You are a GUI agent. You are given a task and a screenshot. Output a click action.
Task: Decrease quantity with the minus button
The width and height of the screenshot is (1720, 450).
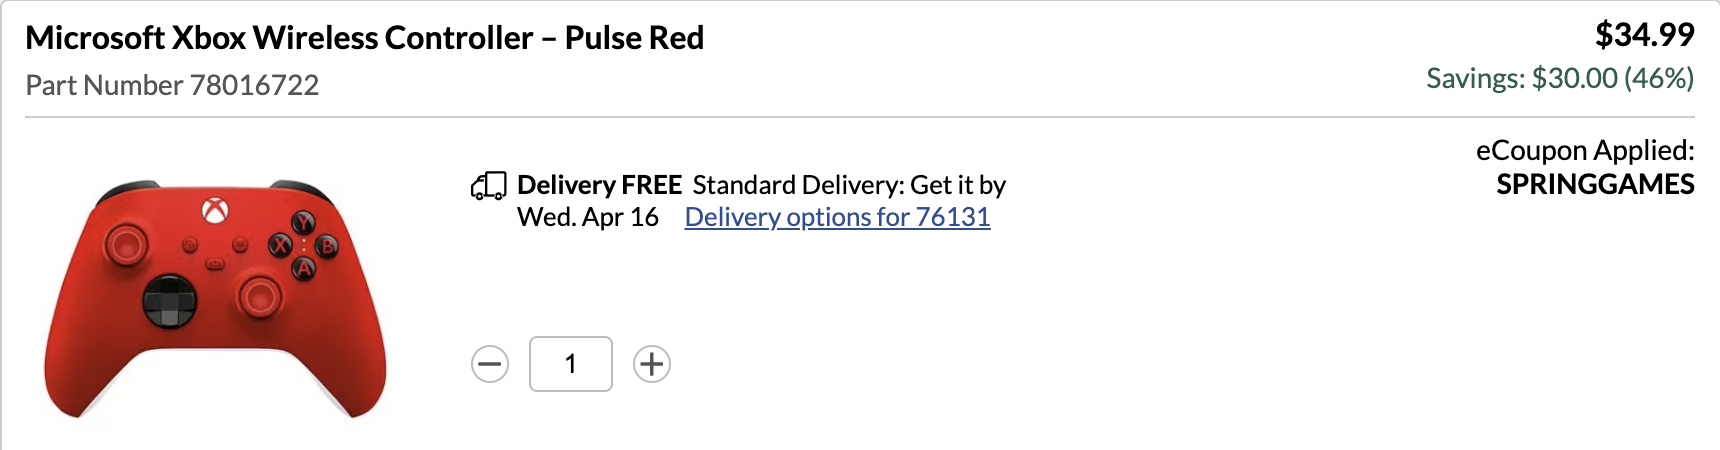(490, 364)
